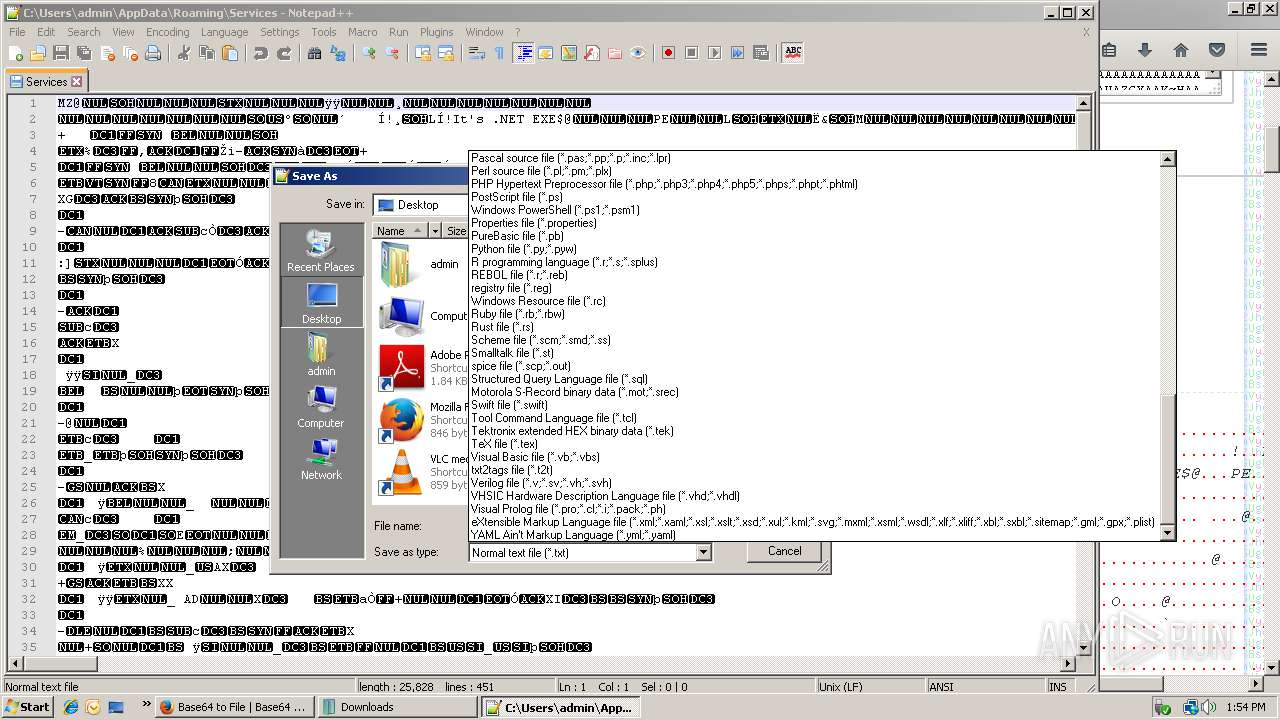This screenshot has width=1280, height=720.
Task: Toggle synchronize horizontal scrolling
Action: coord(445,53)
